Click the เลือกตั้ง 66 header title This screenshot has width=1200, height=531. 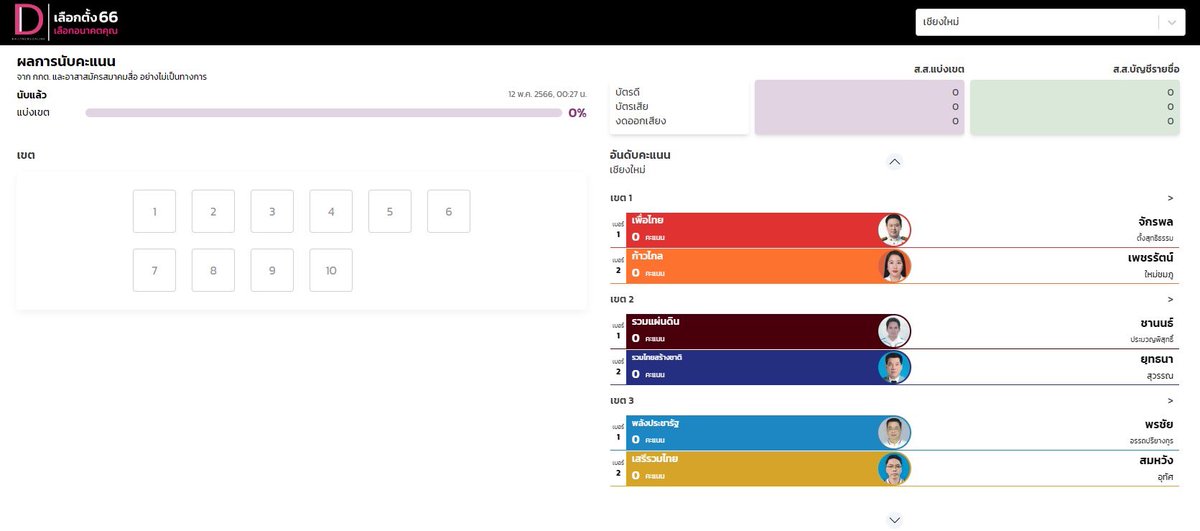coord(86,17)
